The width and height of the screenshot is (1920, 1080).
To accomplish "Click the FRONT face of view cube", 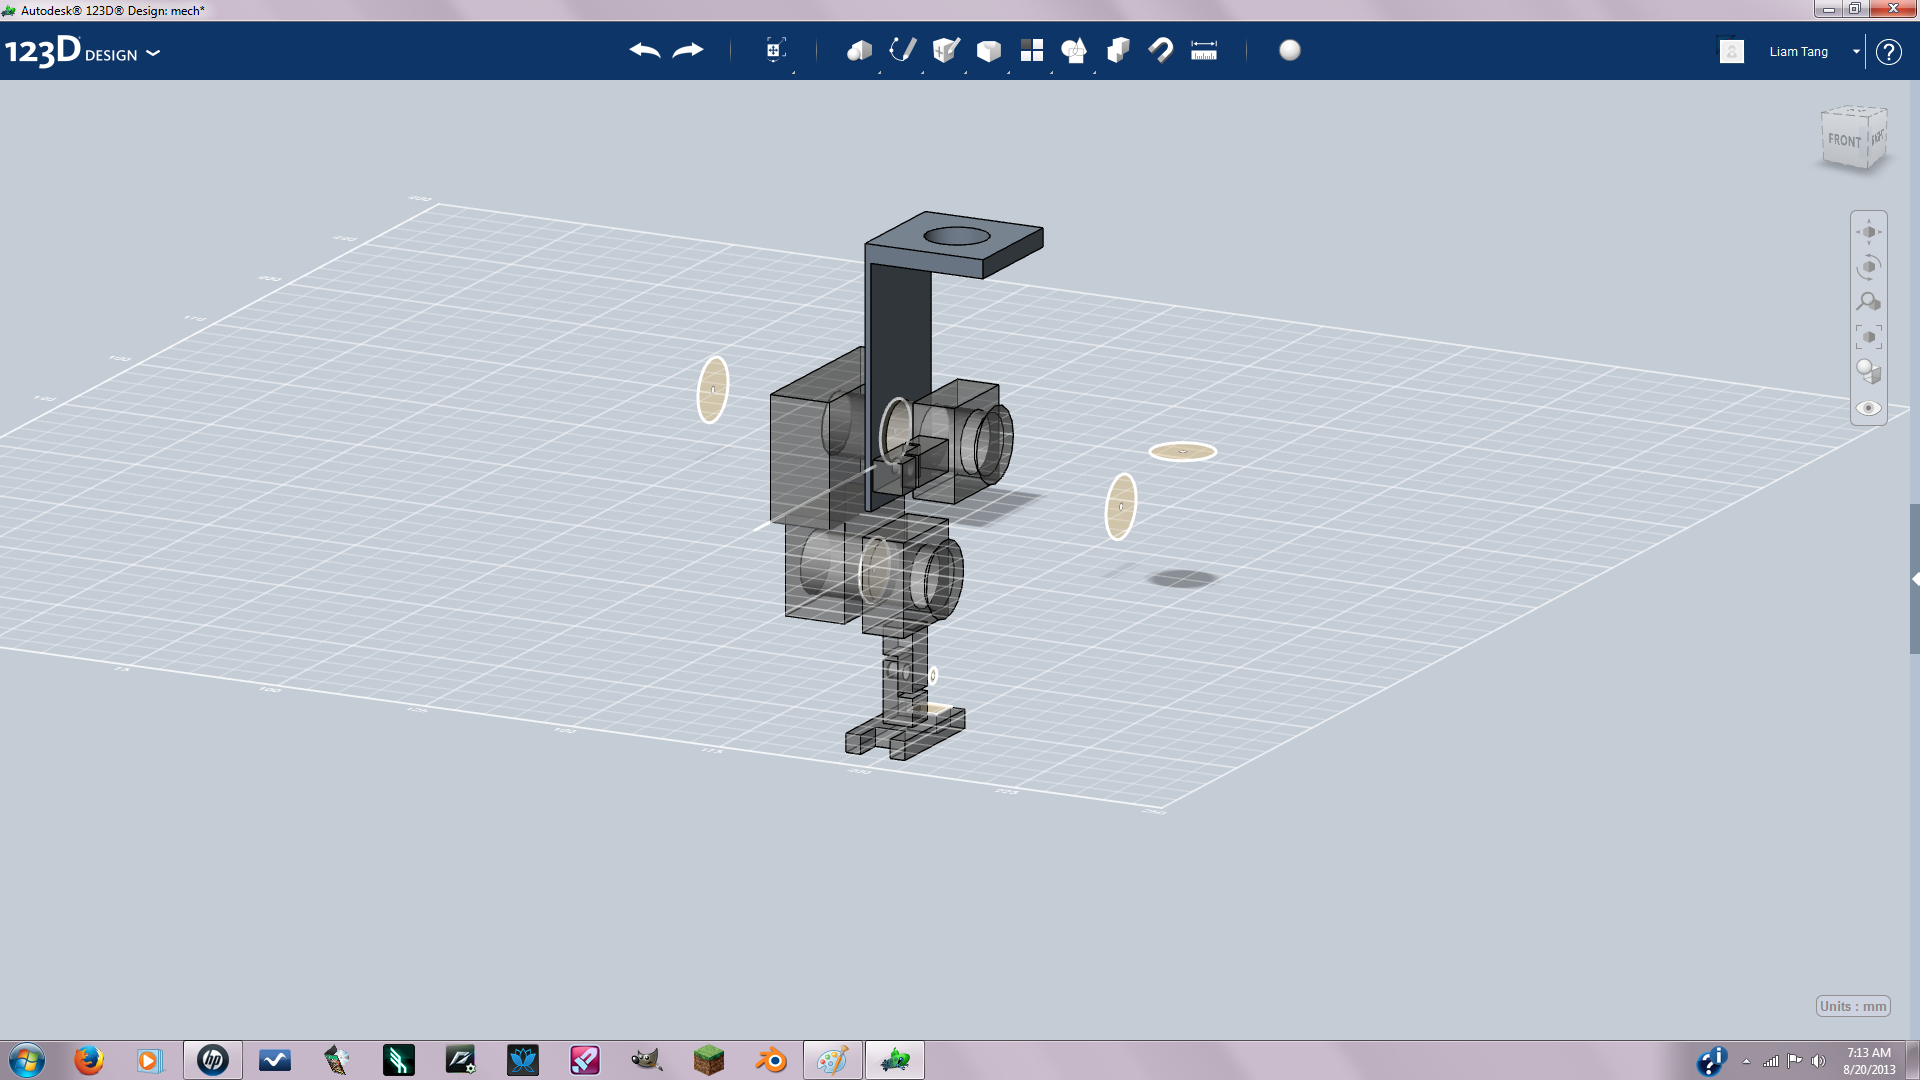I will 1844,141.
